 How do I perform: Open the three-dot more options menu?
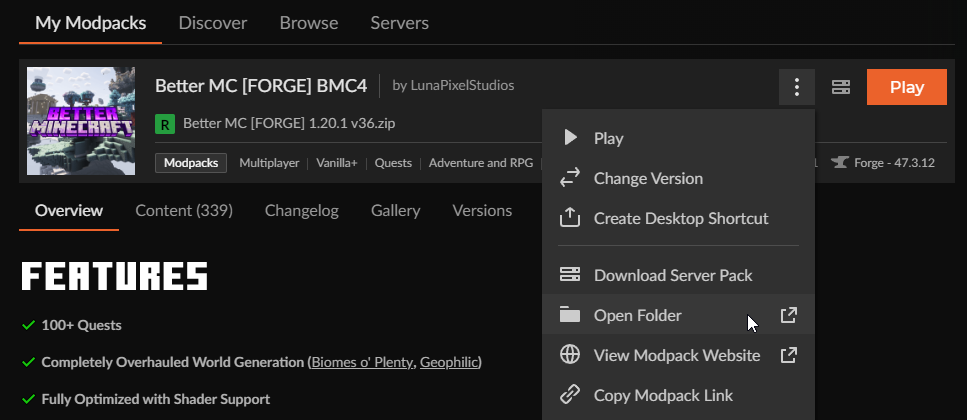point(797,87)
